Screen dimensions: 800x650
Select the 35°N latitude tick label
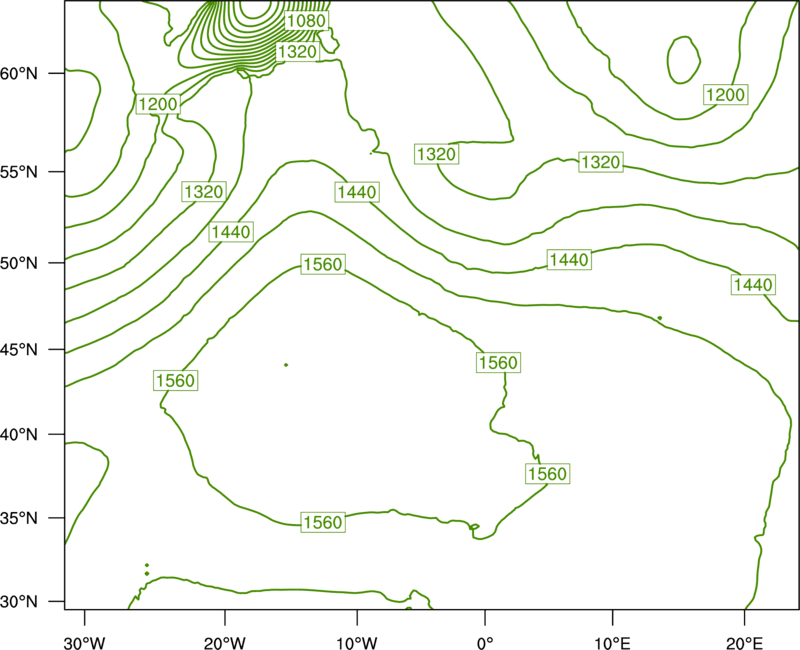pyautogui.click(x=19, y=518)
